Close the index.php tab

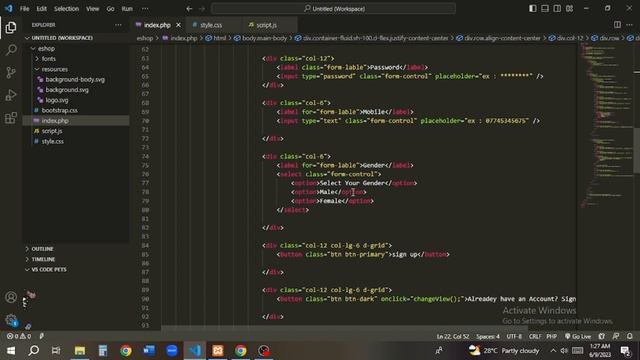[x=178, y=25]
